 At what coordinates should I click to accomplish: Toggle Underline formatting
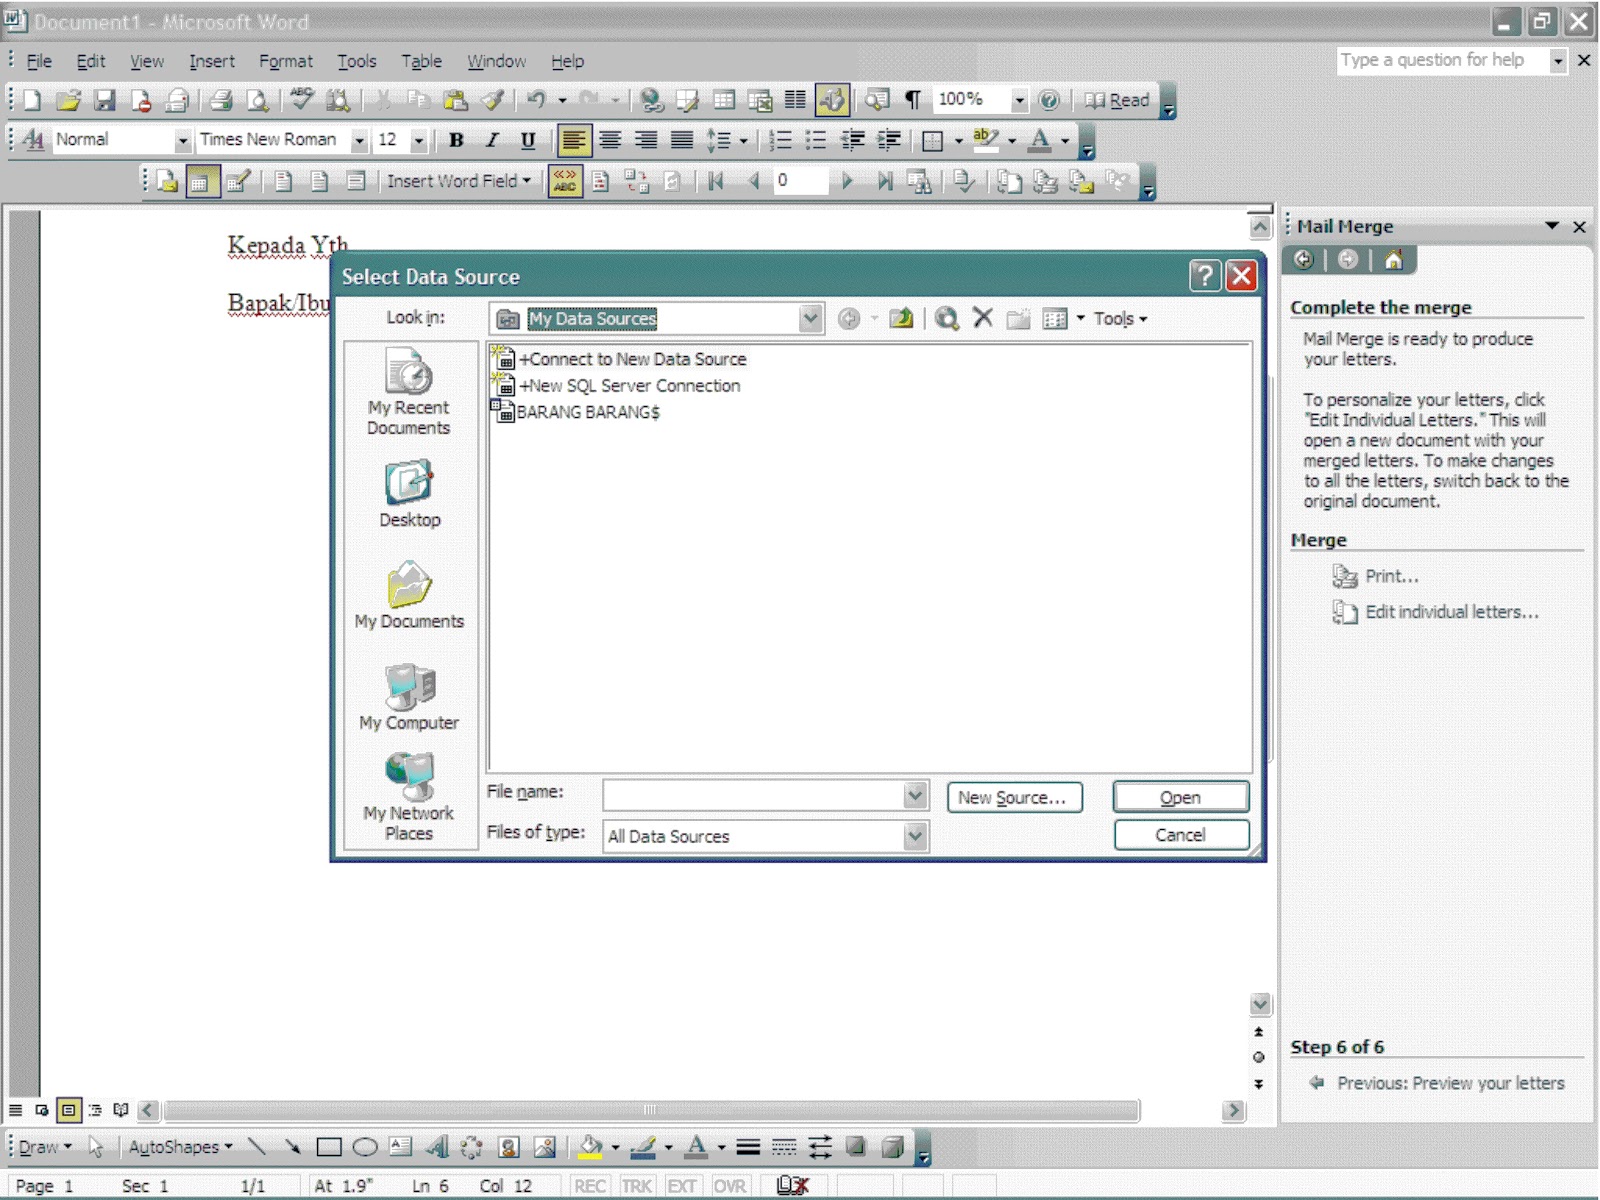click(528, 140)
